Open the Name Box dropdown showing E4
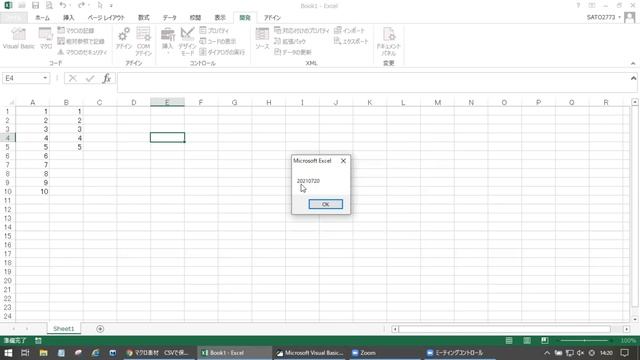The width and height of the screenshot is (640, 360). click(x=45, y=78)
